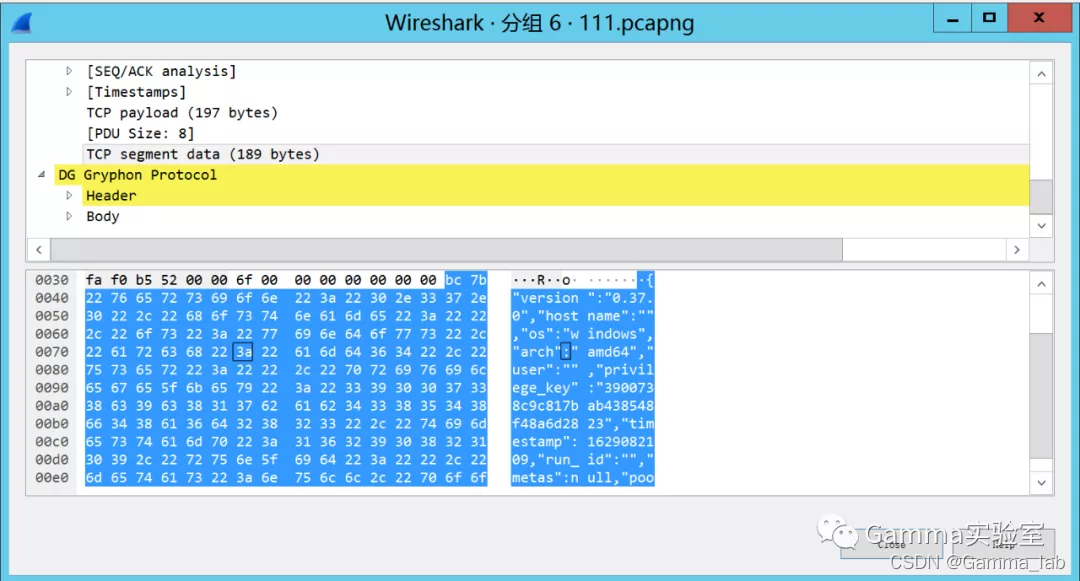Click hex pane scroll down arrow

(x=1041, y=483)
